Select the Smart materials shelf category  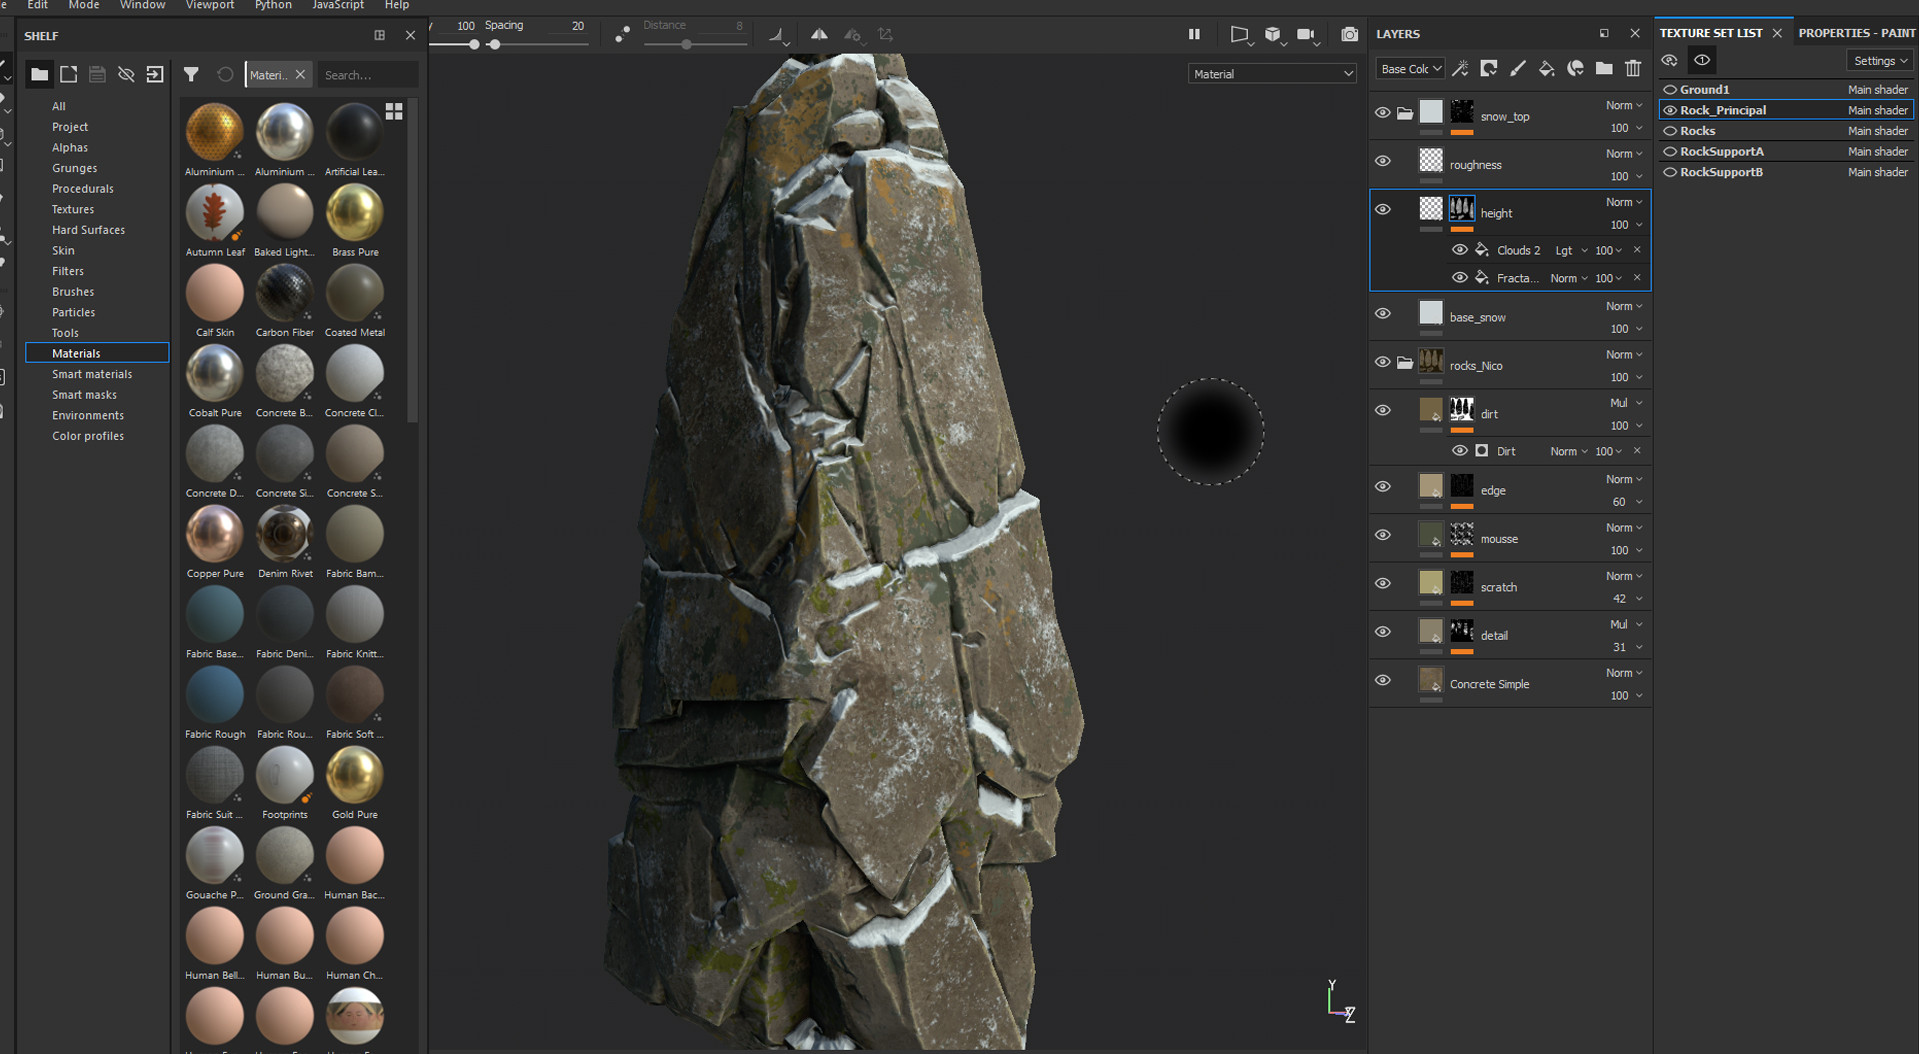point(92,374)
